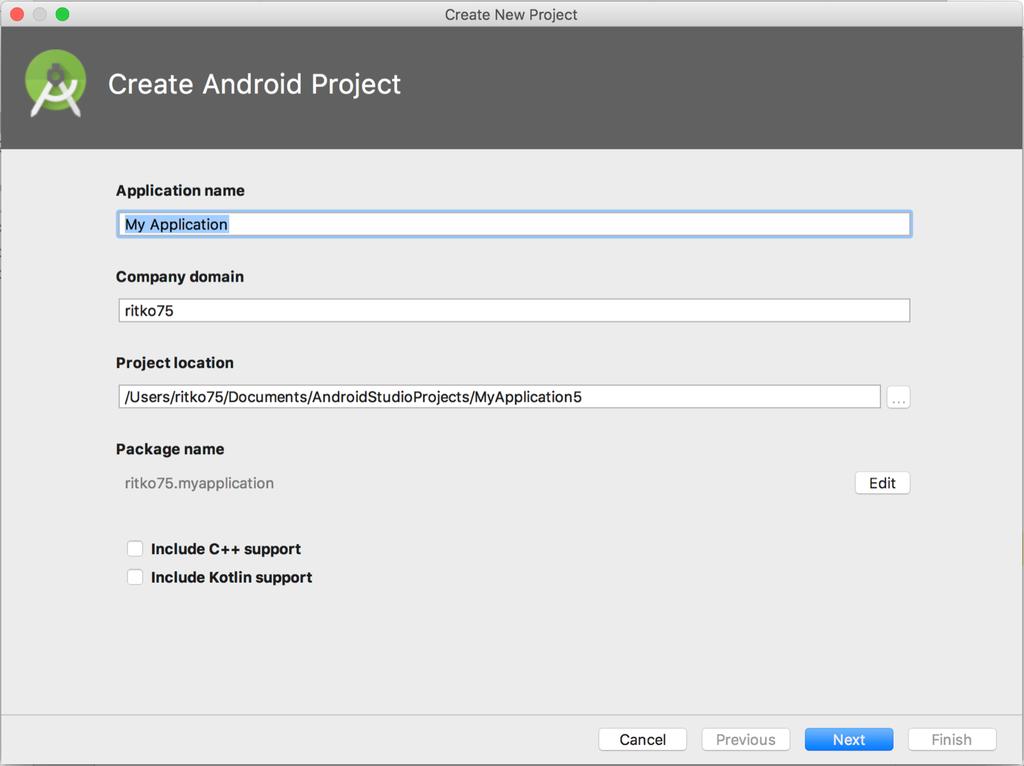Click the Application name input field
Screen dimensions: 1024x766
click(514, 224)
